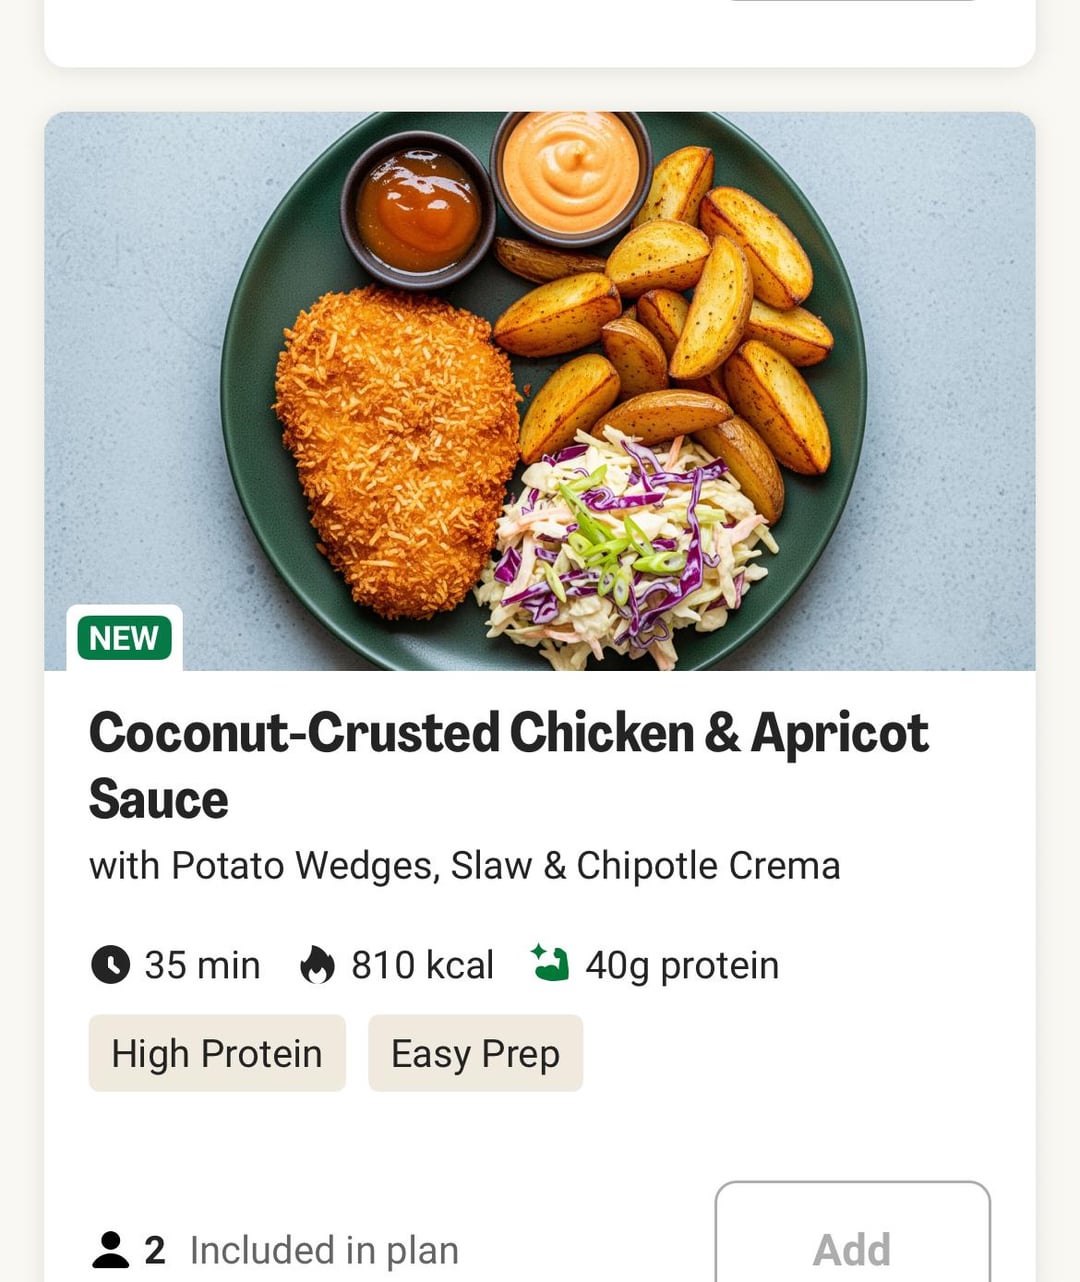Tap the Easy Prep tag
Image resolution: width=1080 pixels, height=1282 pixels.
[475, 1053]
